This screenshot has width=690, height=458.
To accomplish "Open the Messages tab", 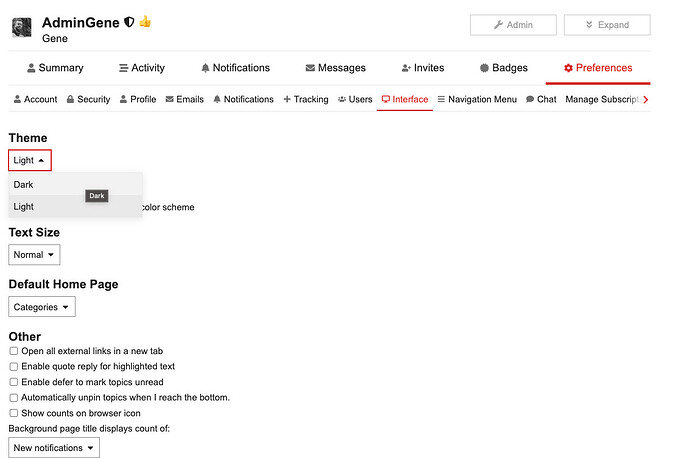I will coord(336,68).
